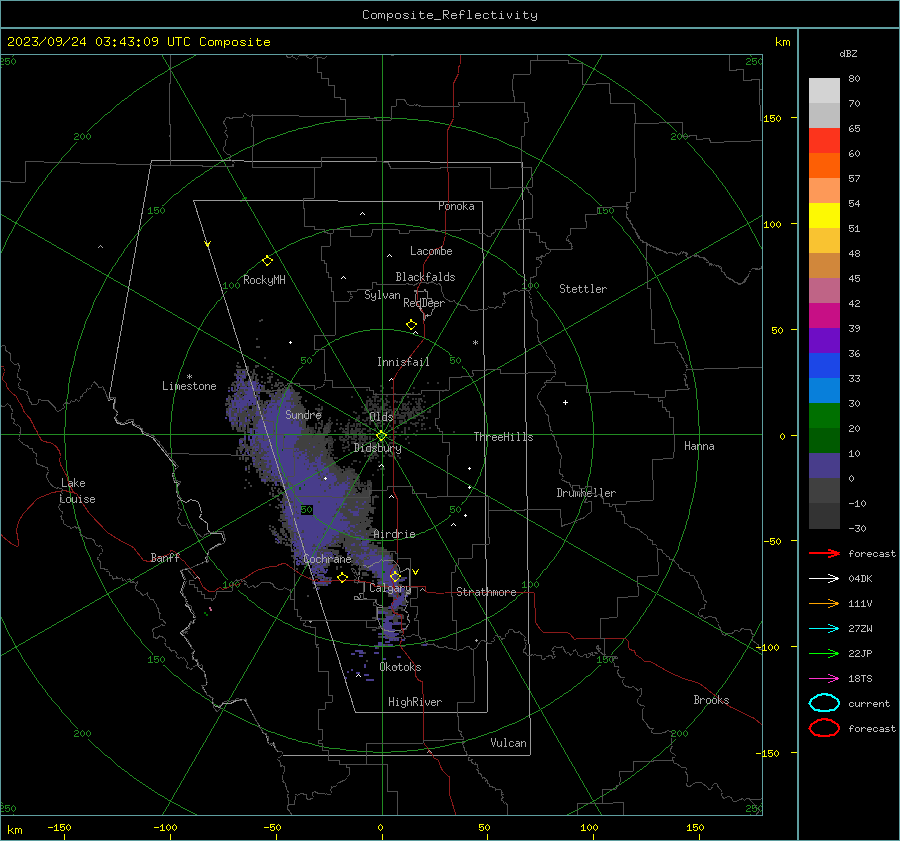Select the Cochrane label
900x841 pixels.
[327, 559]
